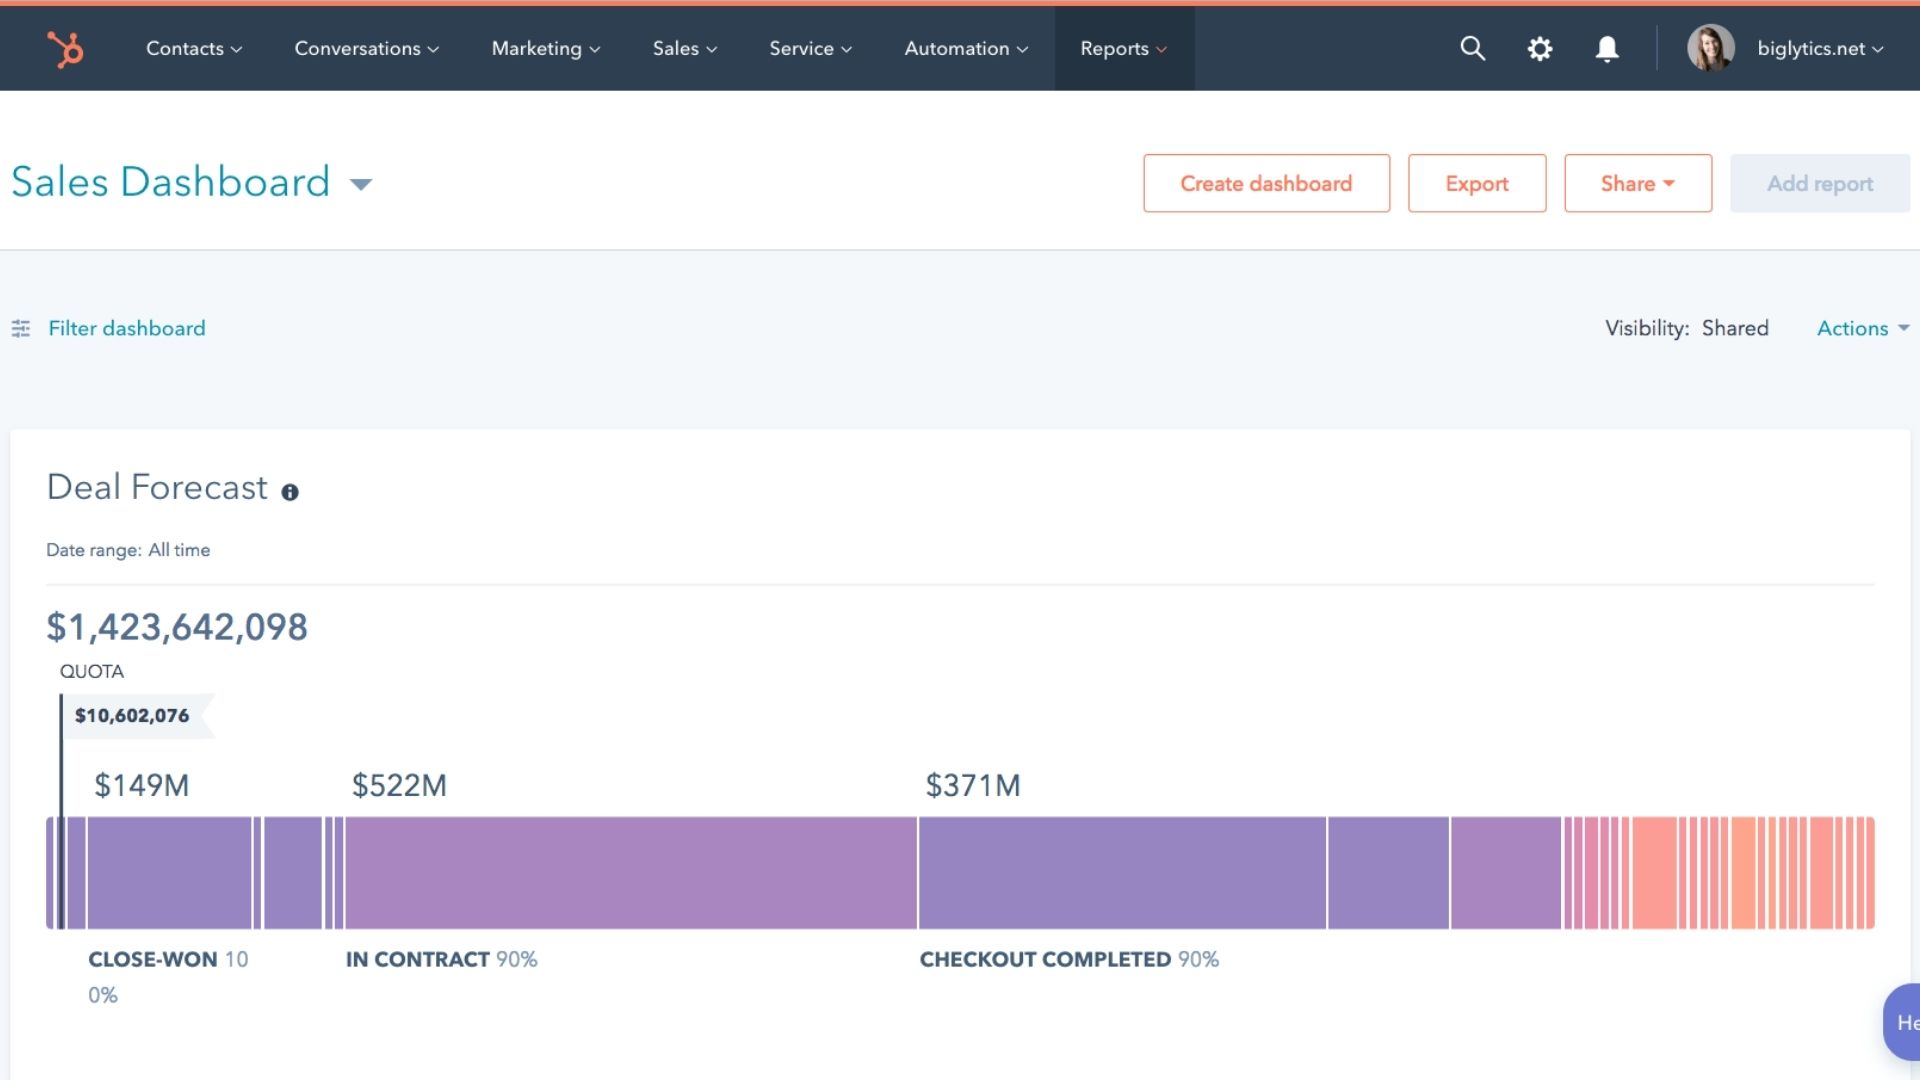Show notifications bell

point(1607,48)
